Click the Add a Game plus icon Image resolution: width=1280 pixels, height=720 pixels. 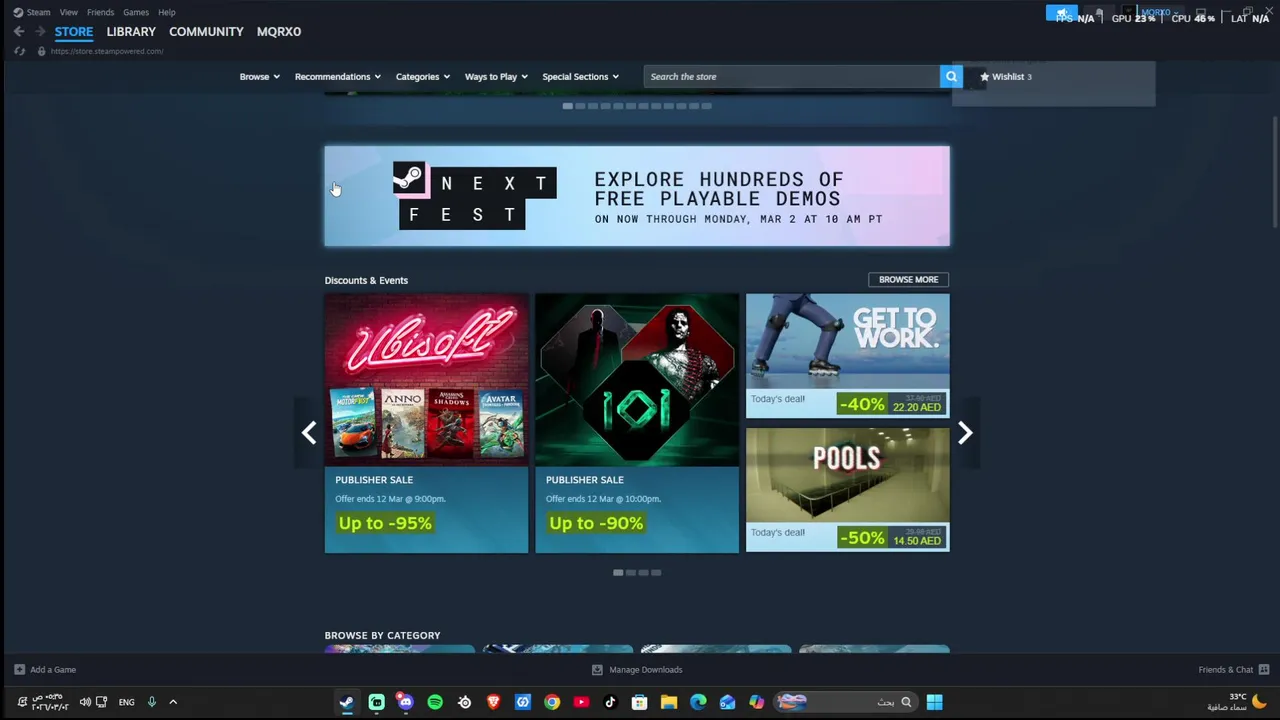[x=19, y=670]
